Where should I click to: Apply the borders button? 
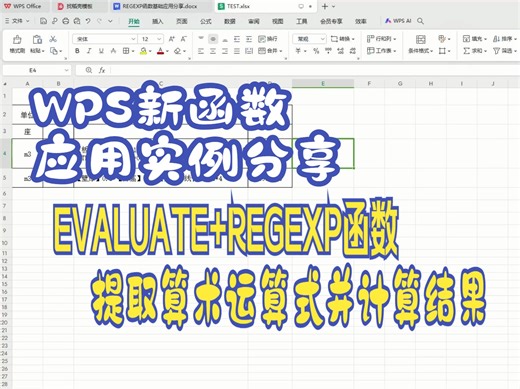pos(126,51)
